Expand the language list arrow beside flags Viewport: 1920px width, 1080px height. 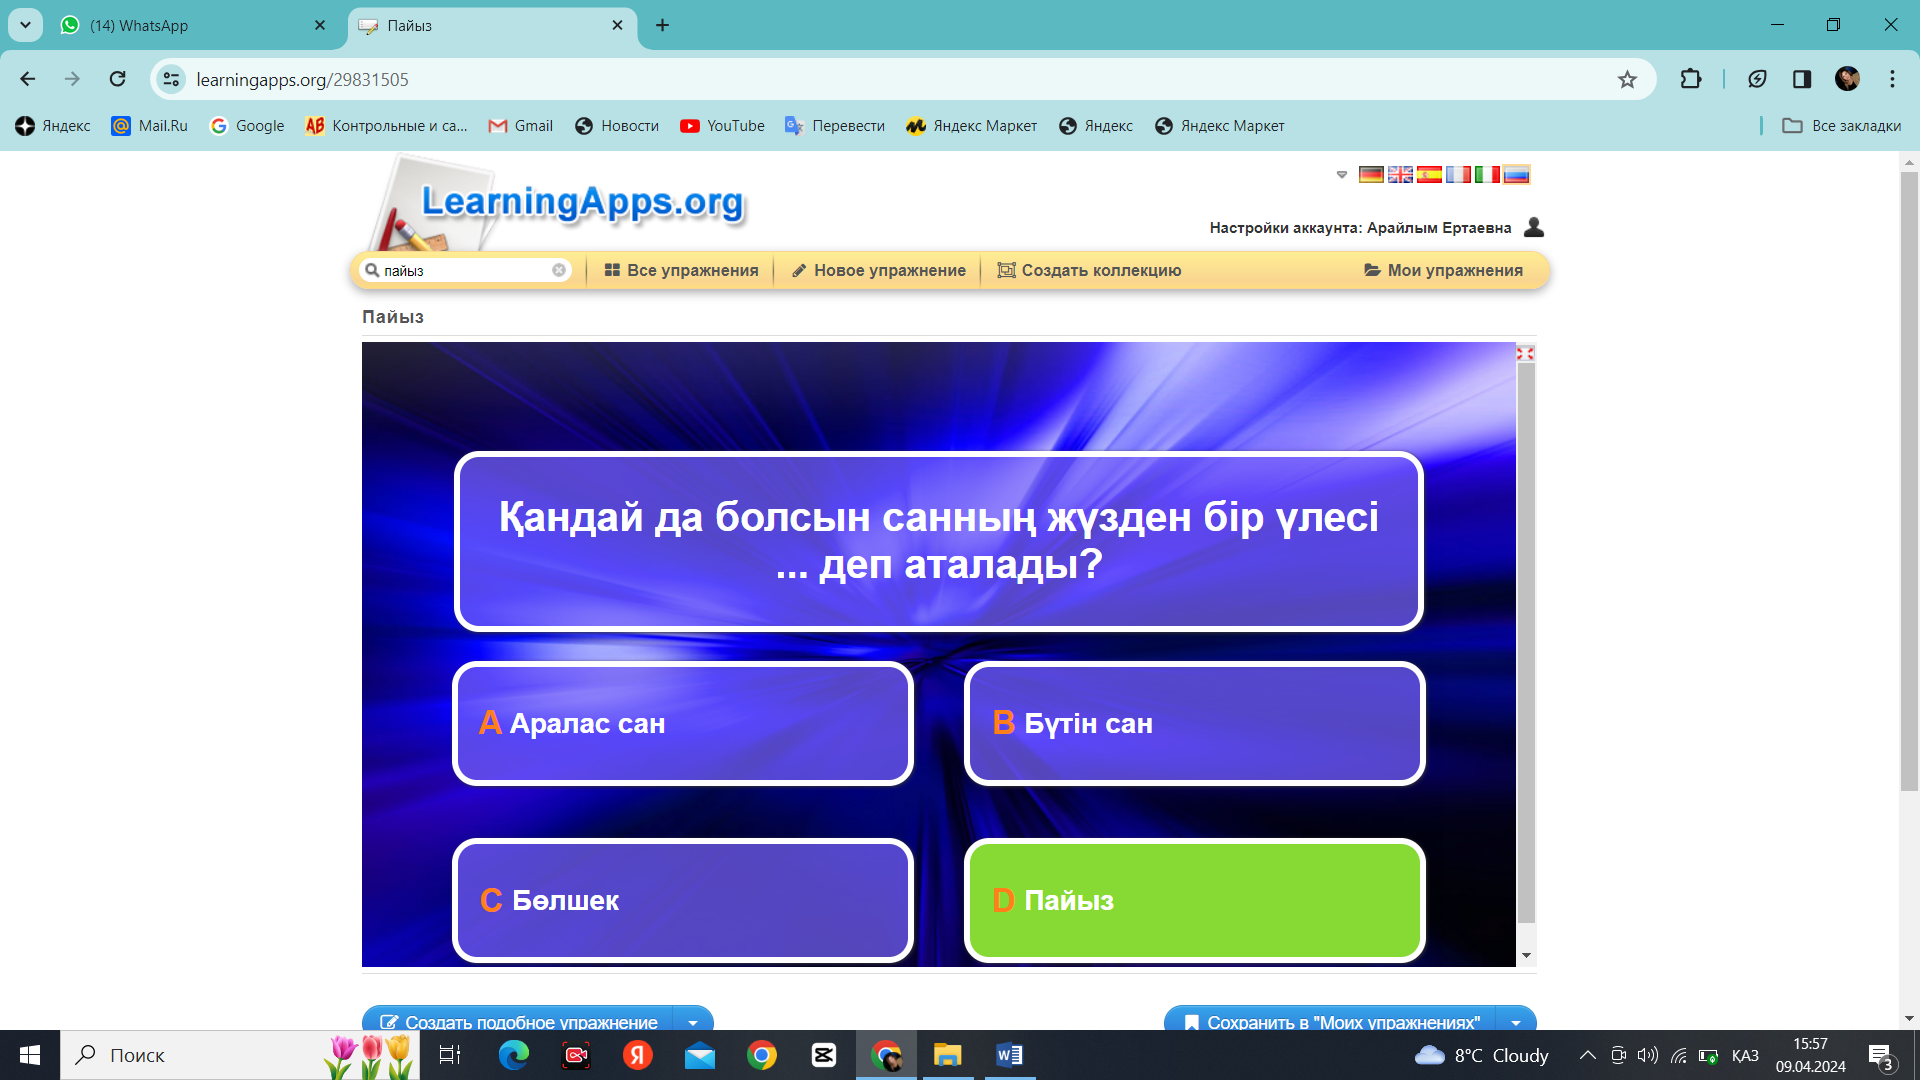[1342, 175]
